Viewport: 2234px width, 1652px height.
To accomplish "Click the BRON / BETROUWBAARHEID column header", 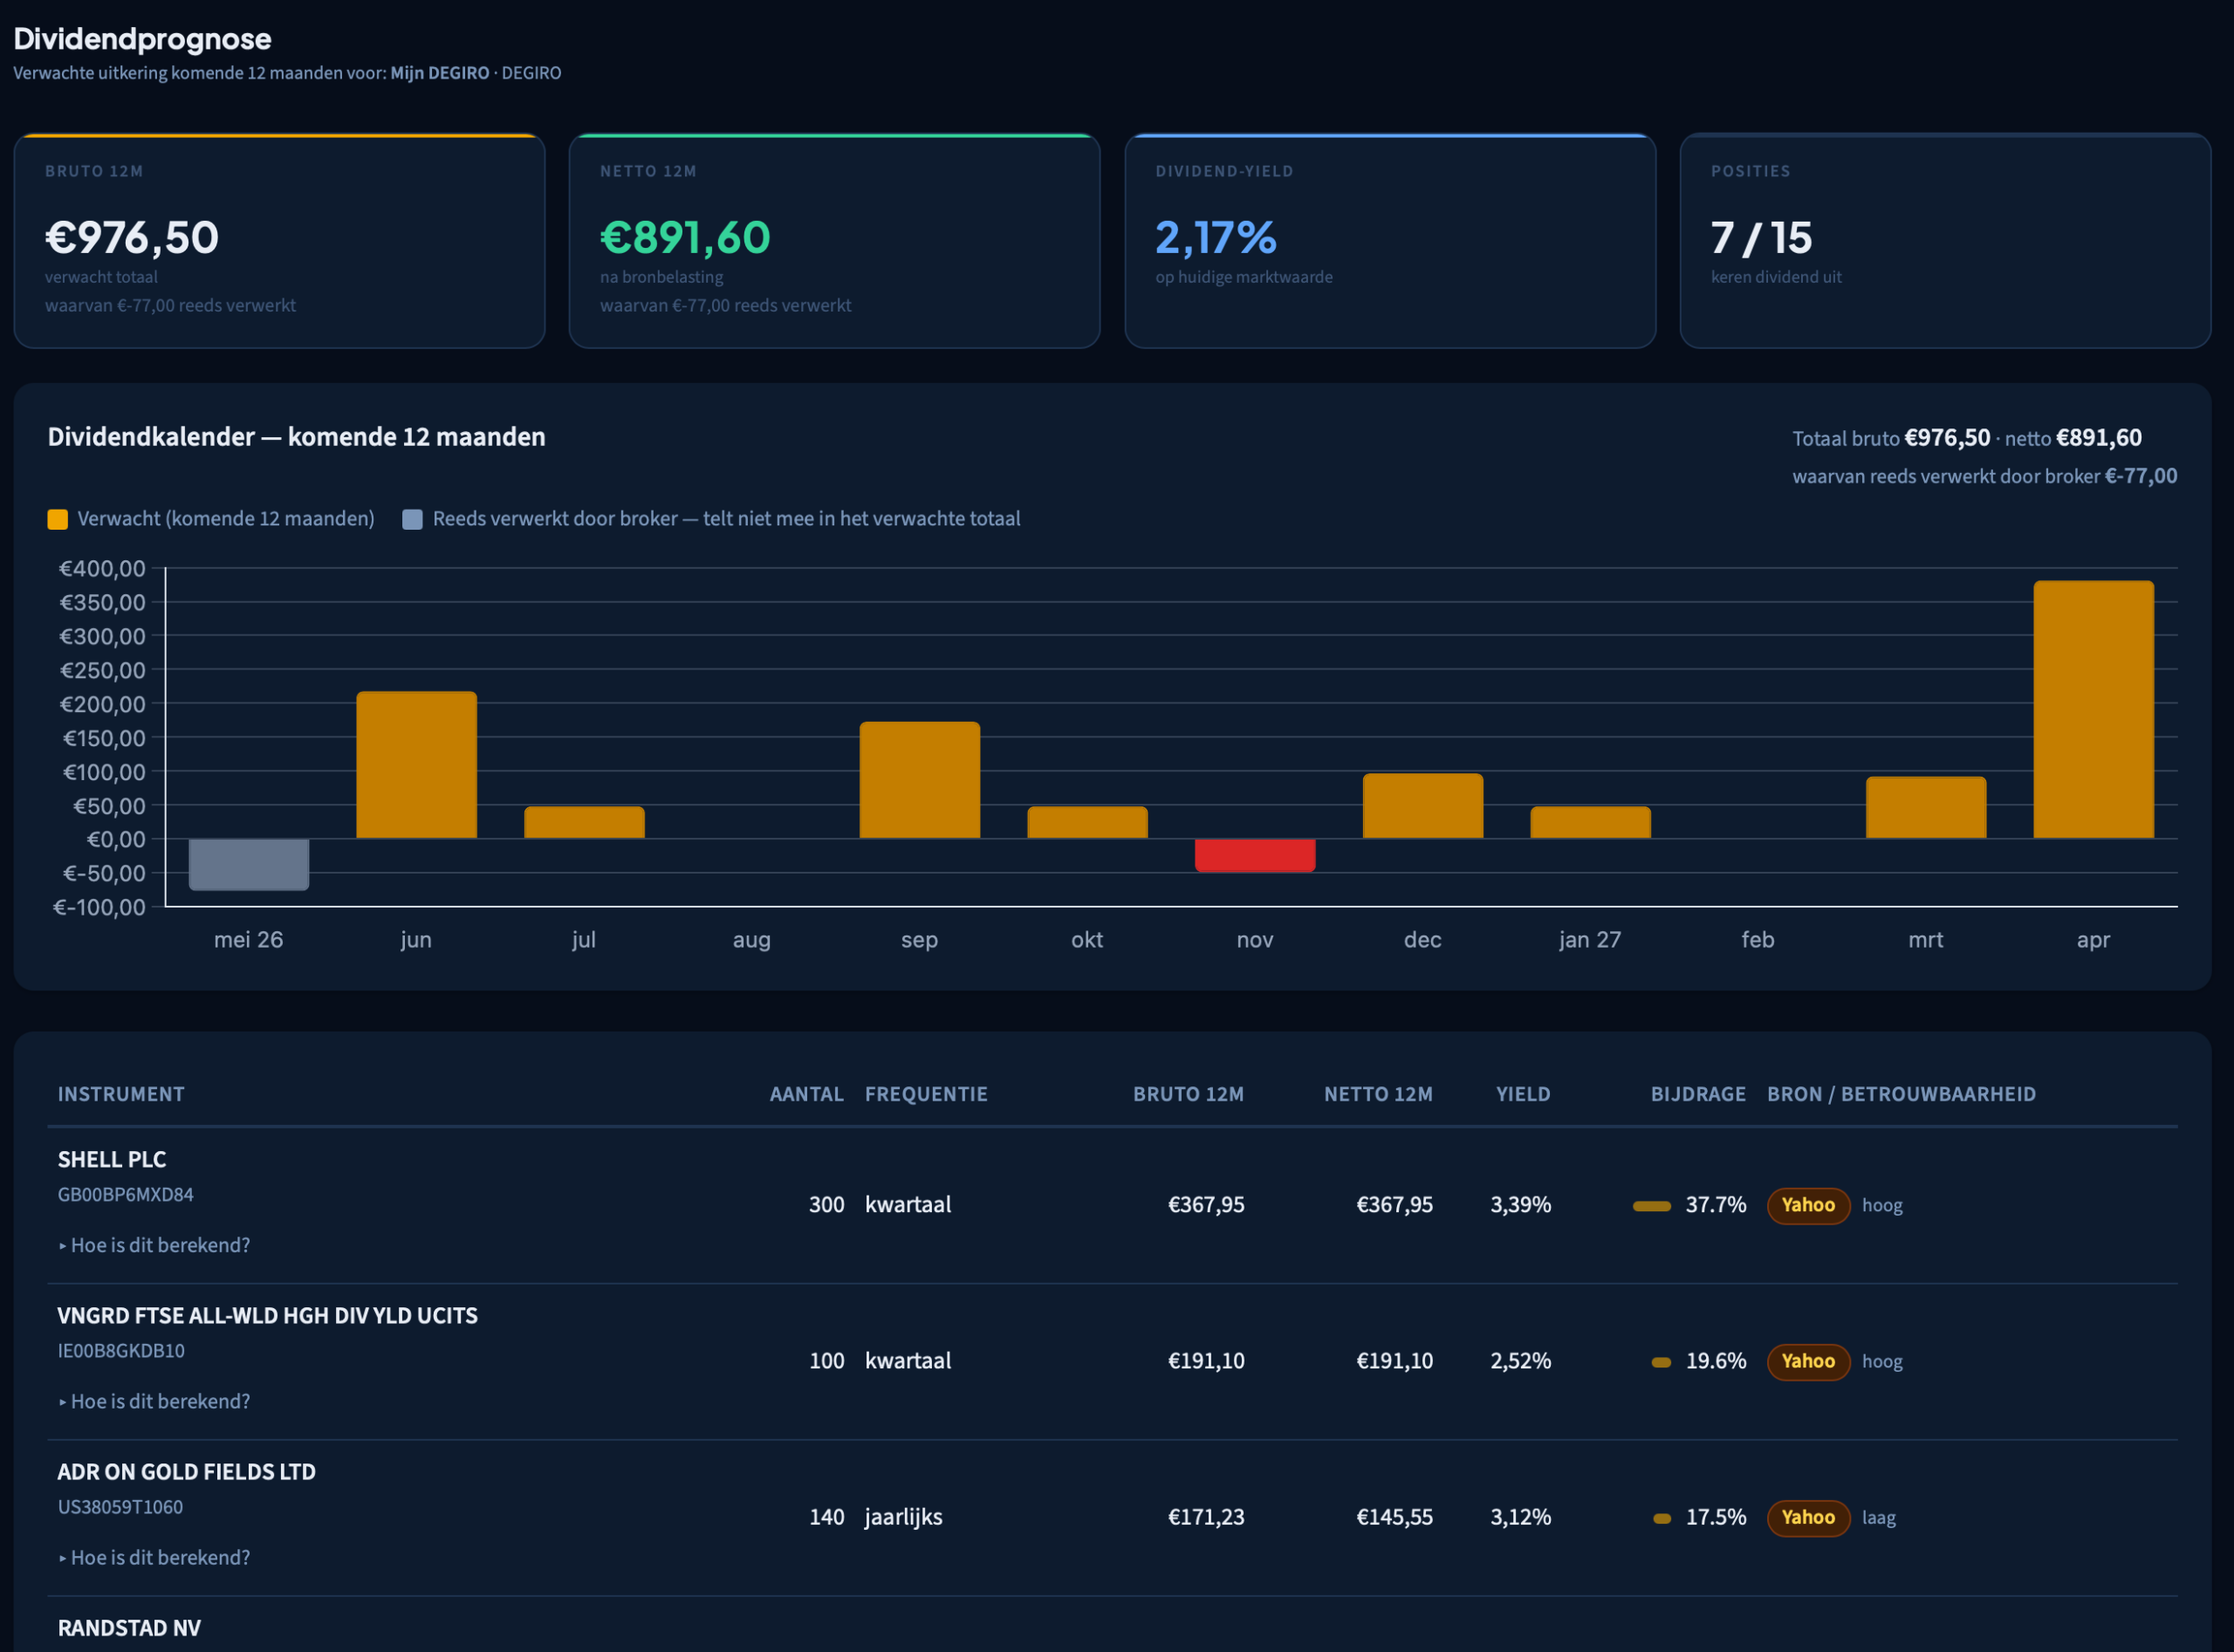I will click(x=1902, y=1094).
